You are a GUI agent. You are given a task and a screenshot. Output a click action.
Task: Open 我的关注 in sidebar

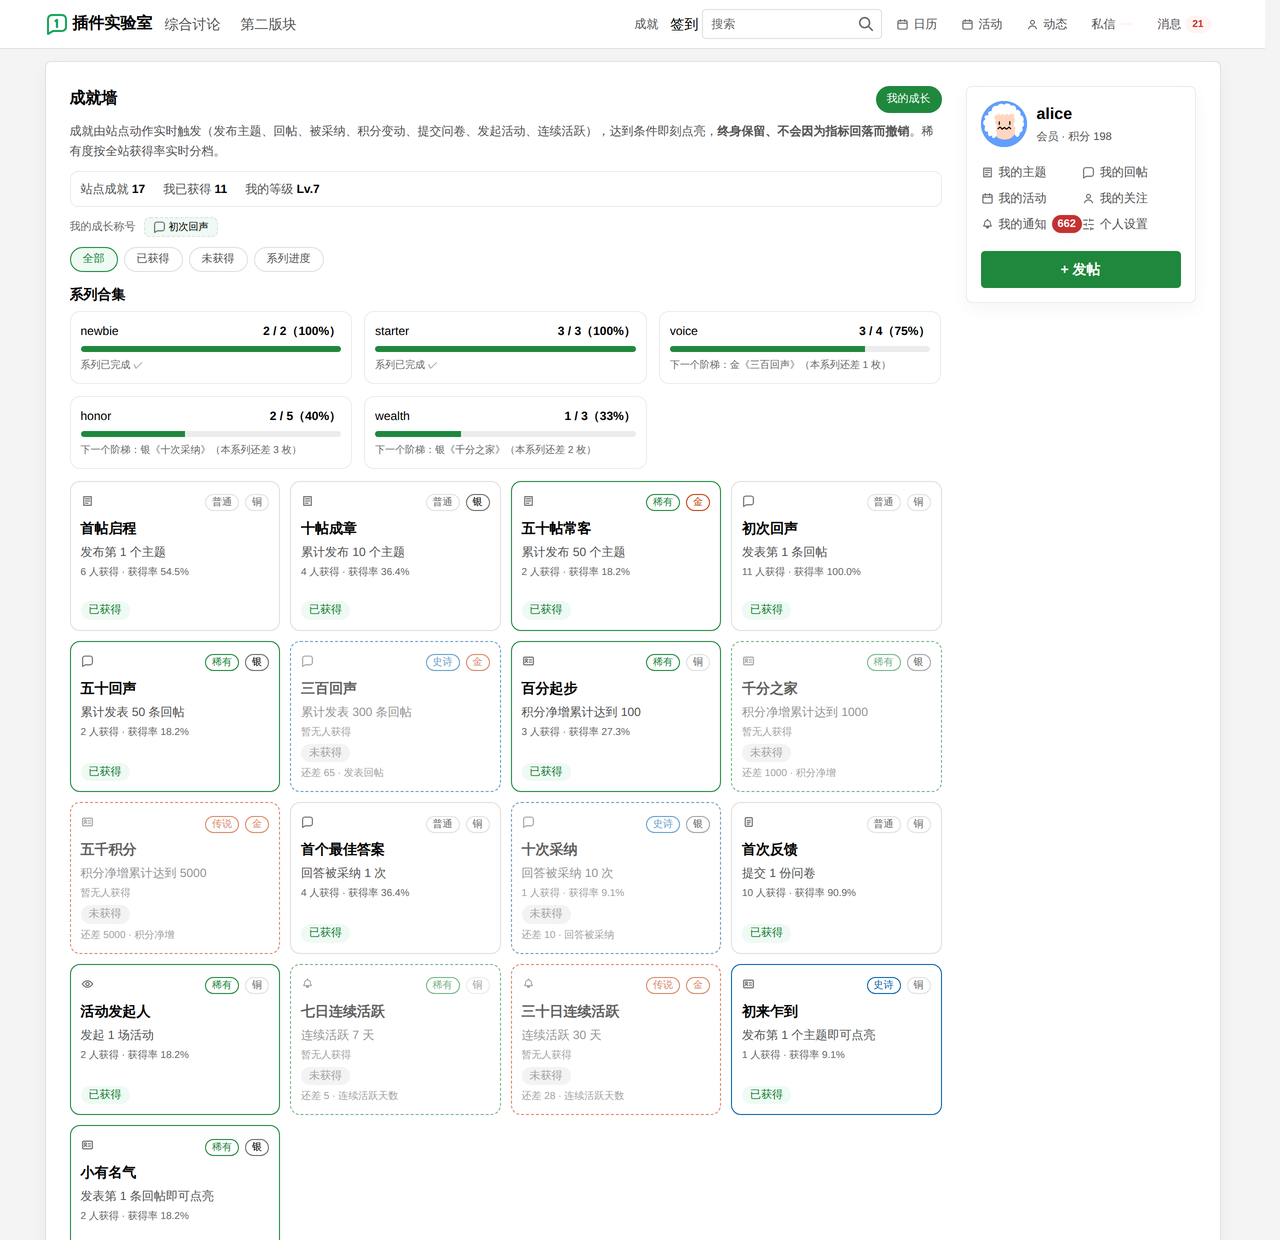[1115, 198]
